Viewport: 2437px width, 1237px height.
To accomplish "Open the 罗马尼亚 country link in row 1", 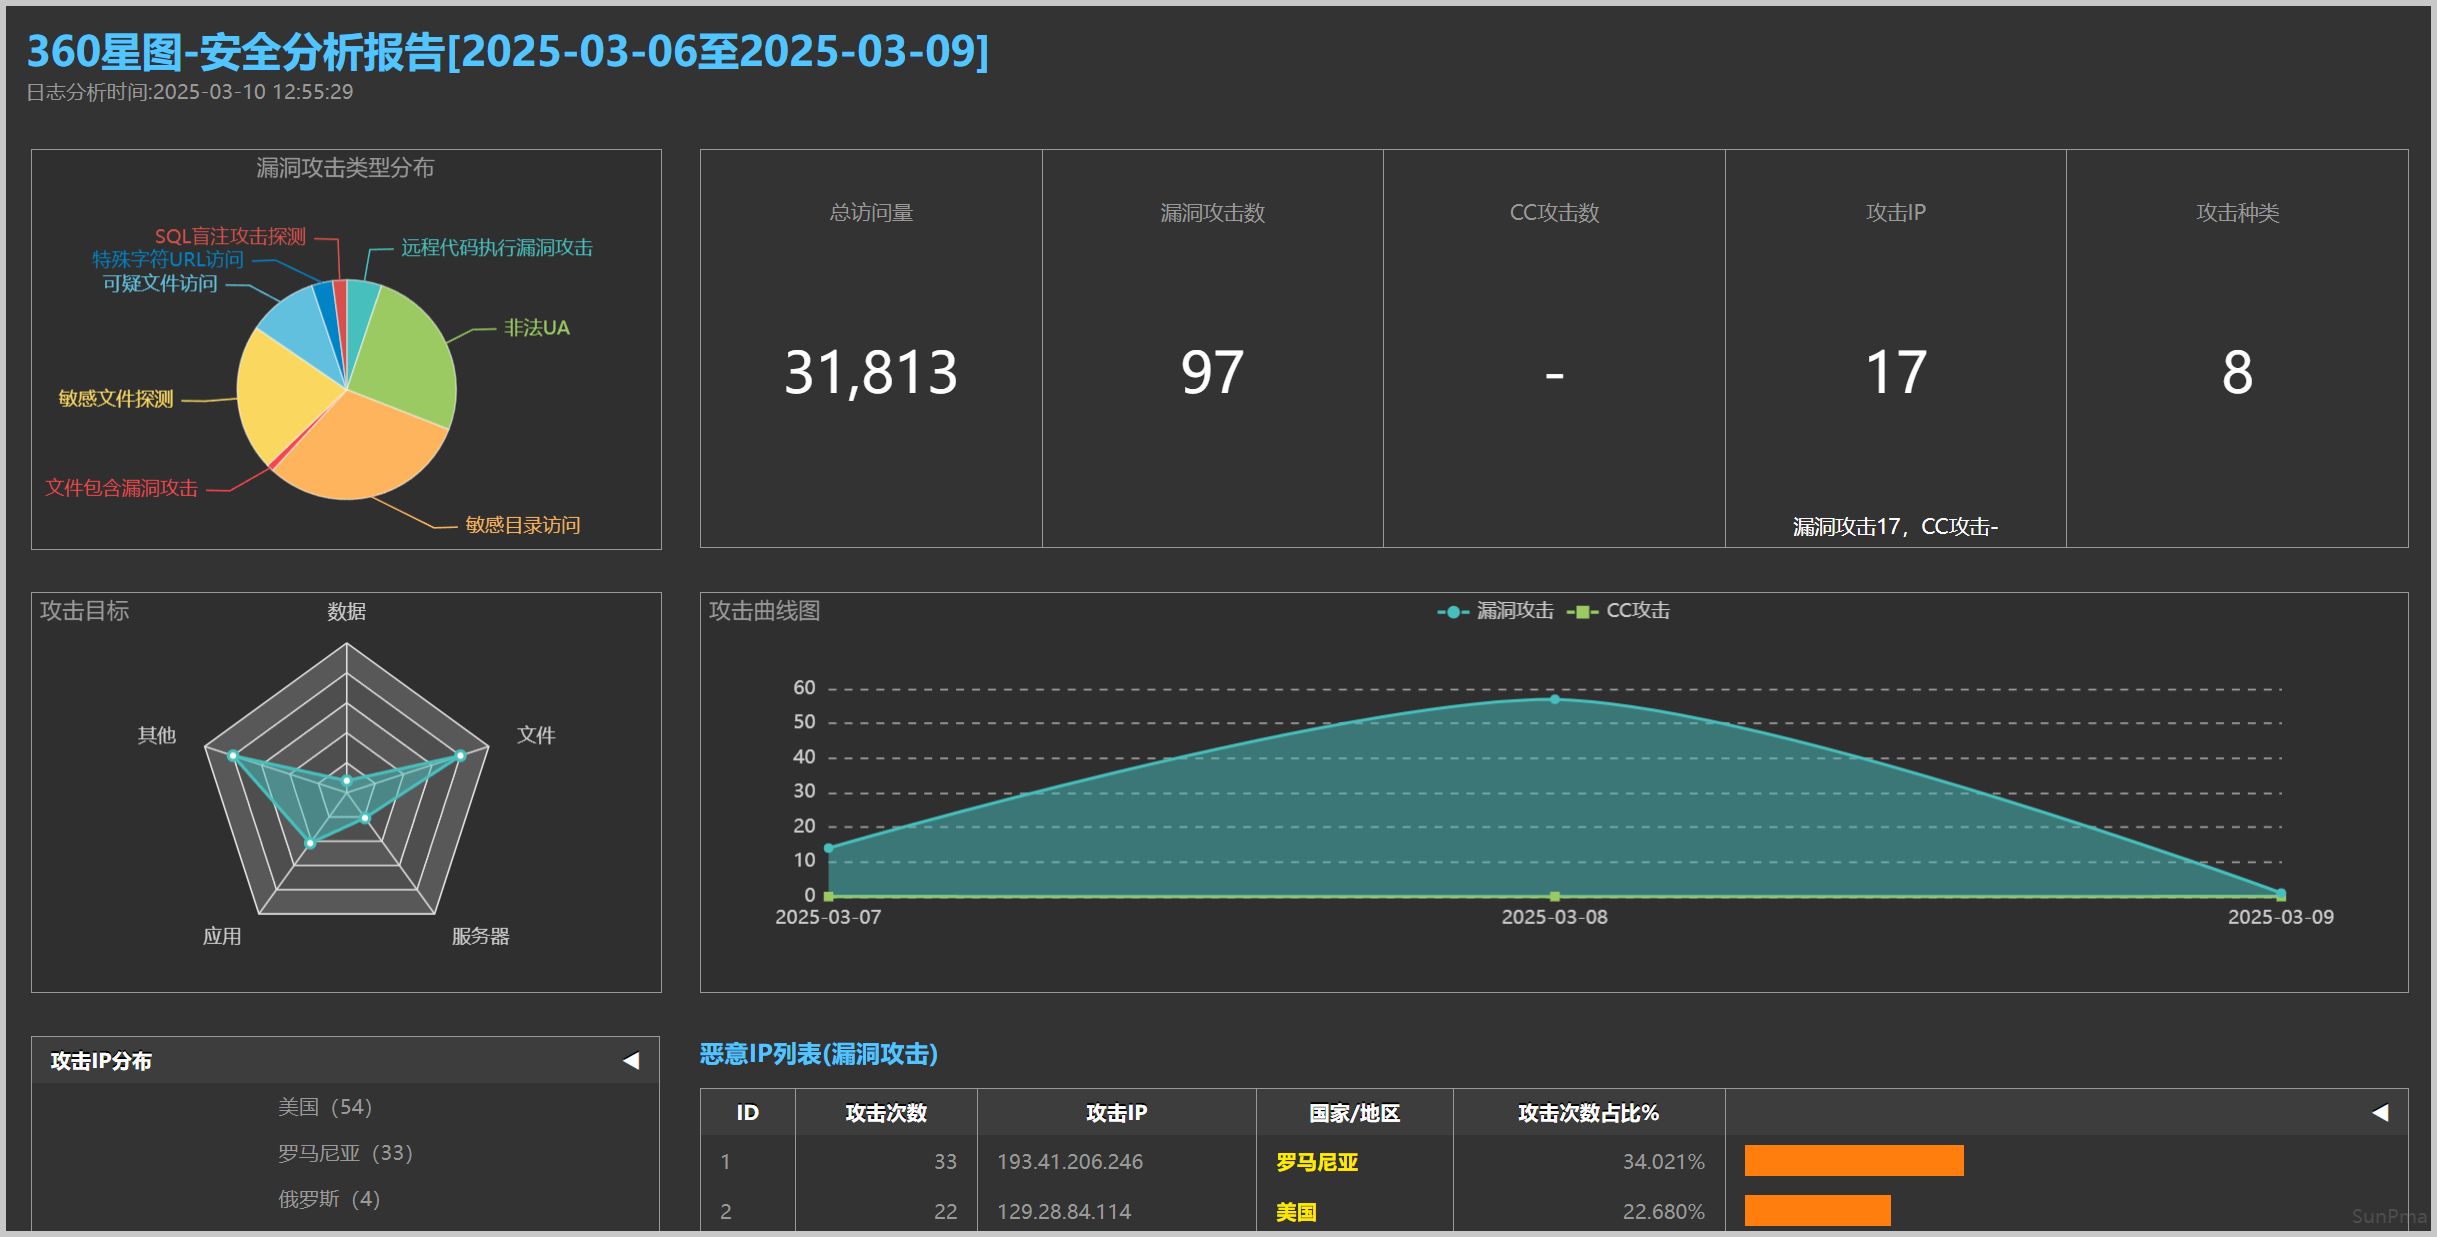I will click(x=1317, y=1162).
